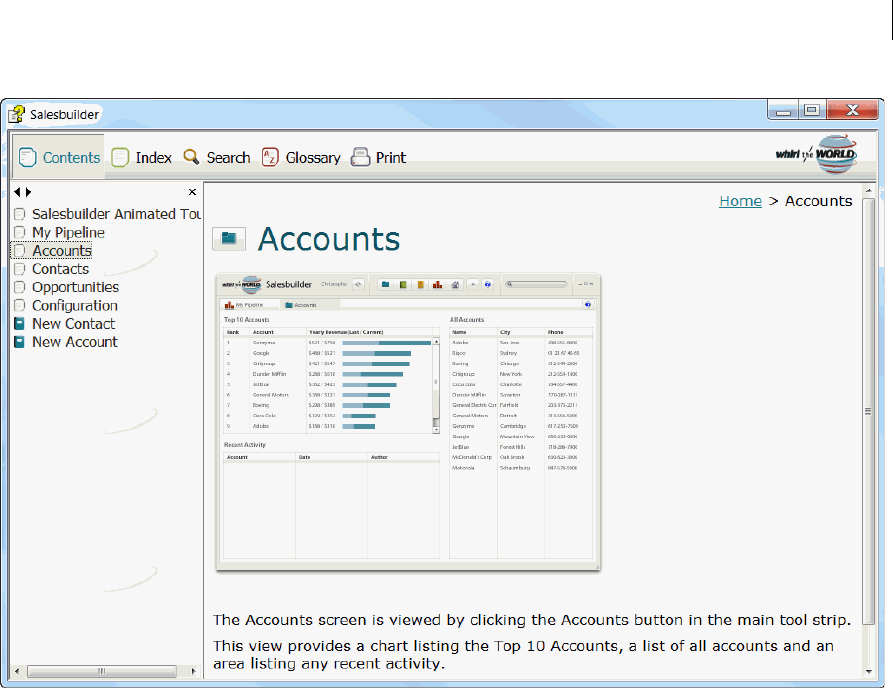This screenshot has width=893, height=688.
Task: Click the Print toolbar button
Action: (x=378, y=157)
